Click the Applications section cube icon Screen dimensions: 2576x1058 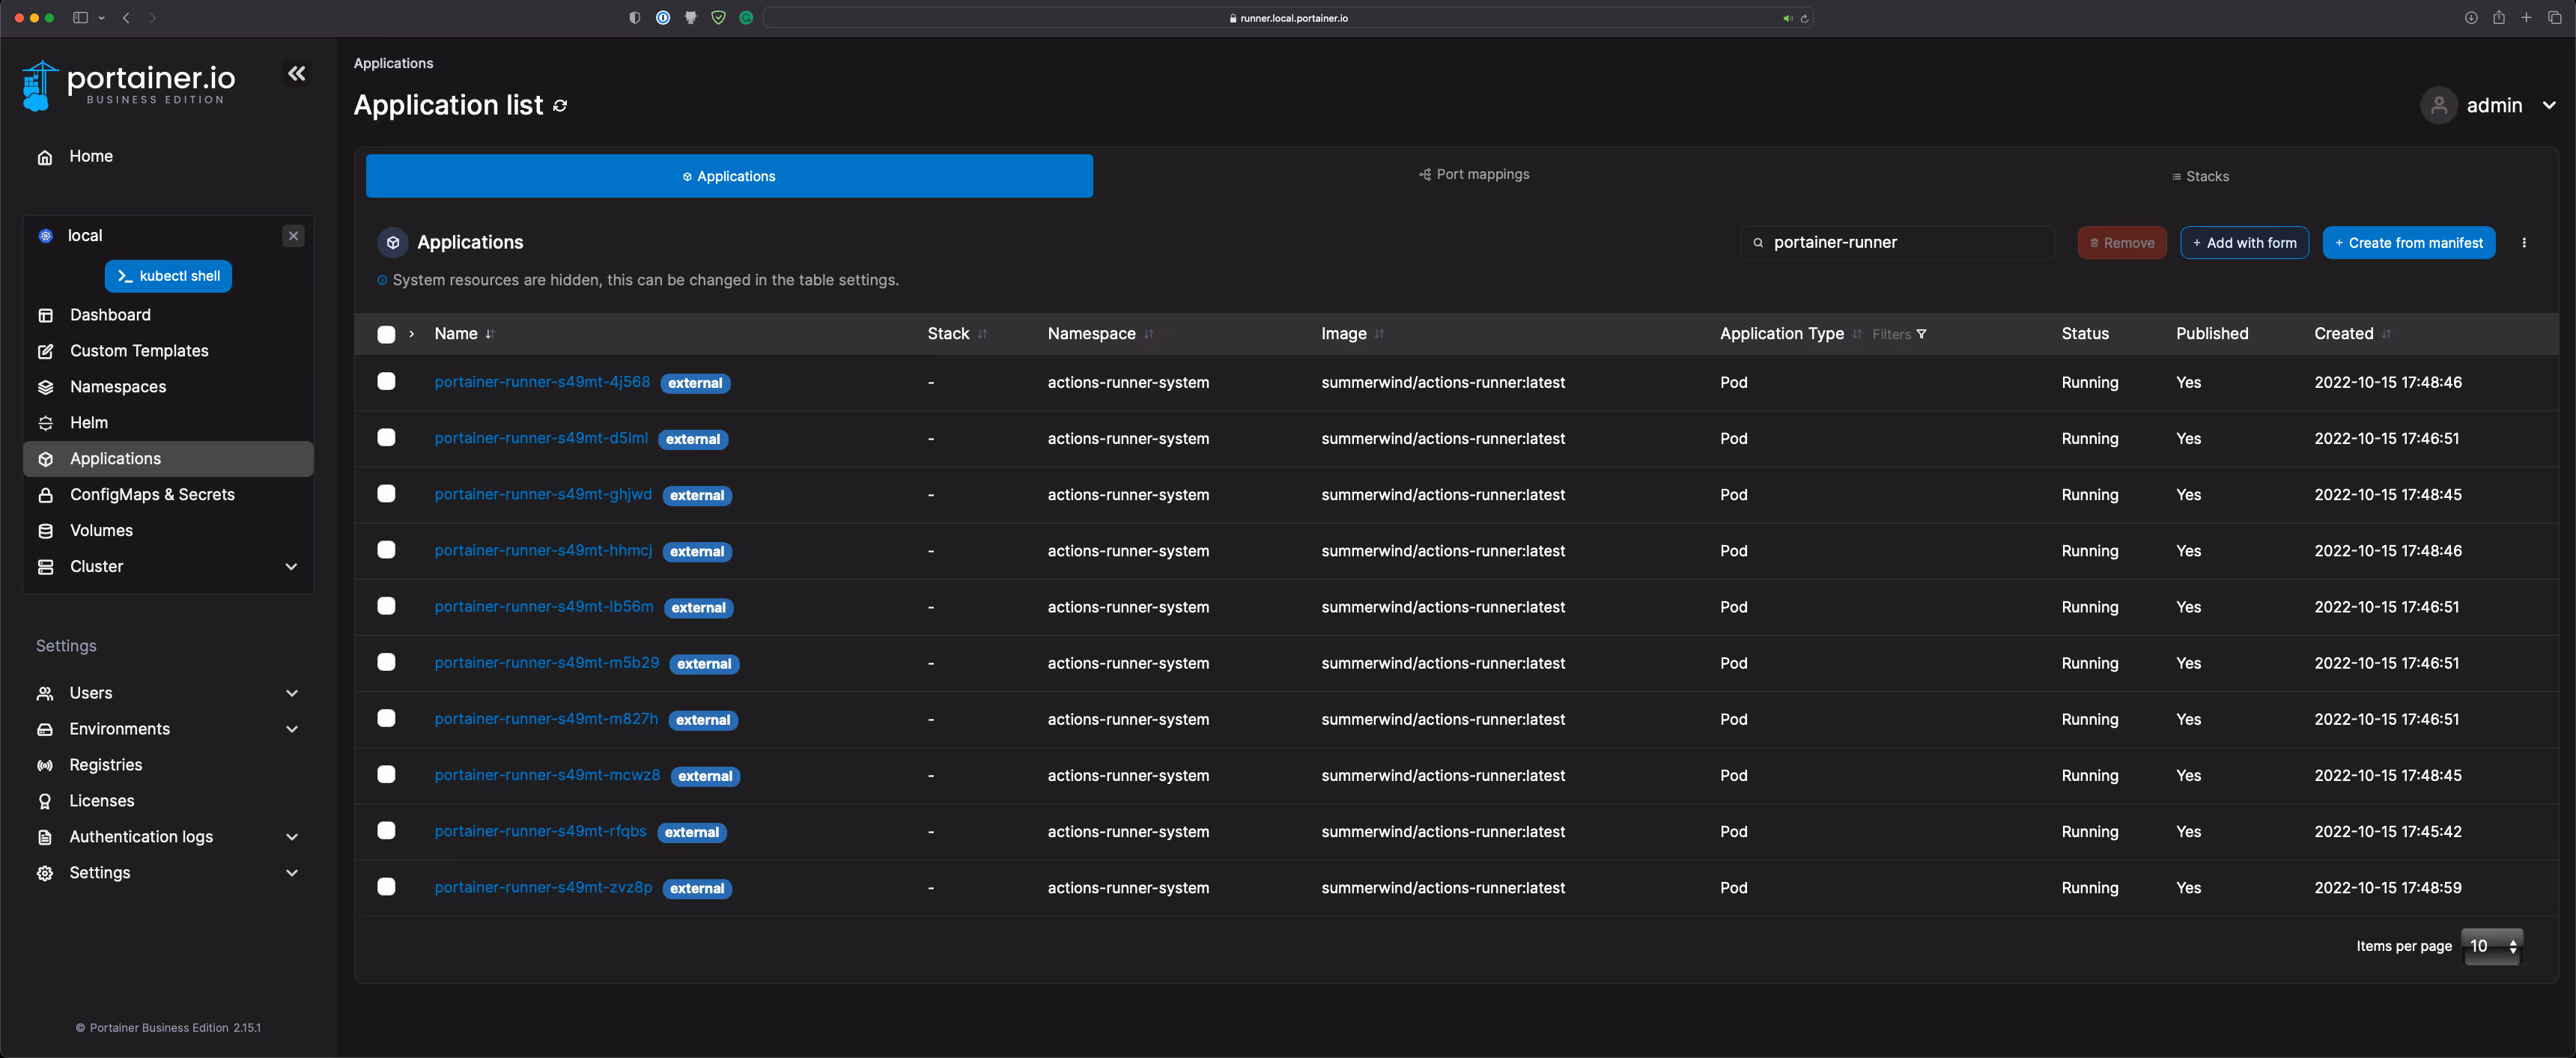[x=393, y=243]
